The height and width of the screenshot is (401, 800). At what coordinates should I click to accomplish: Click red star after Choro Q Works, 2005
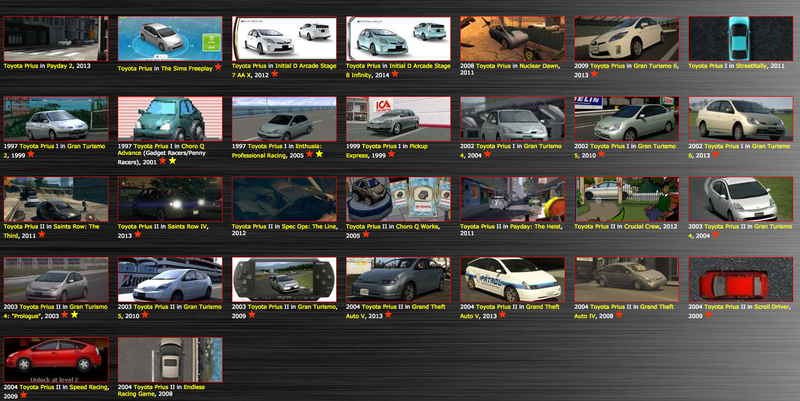click(x=366, y=235)
